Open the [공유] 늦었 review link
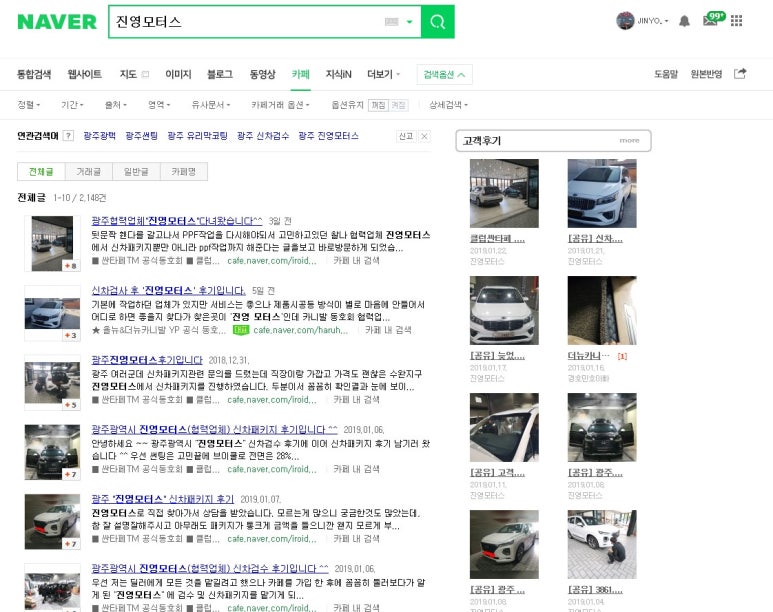The height and width of the screenshot is (612, 773). pyautogui.click(x=497, y=356)
